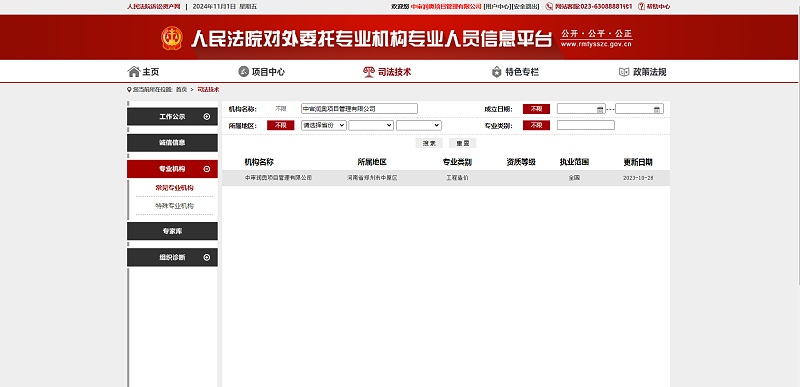Click the 用户中心 link at top
800x387 pixels.
(x=497, y=7)
